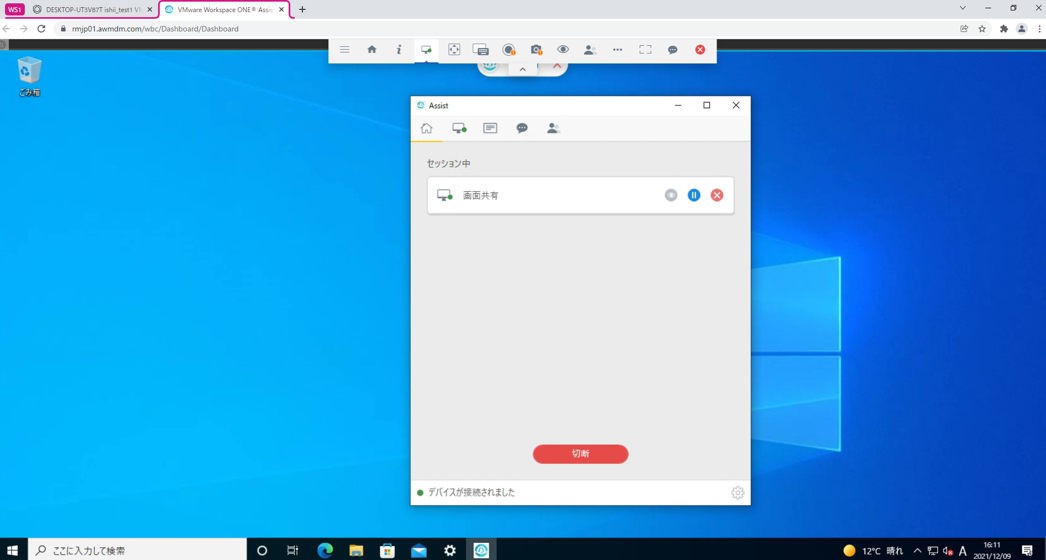Enter full screen mode from the toolbar
The width and height of the screenshot is (1046, 560).
(x=645, y=49)
